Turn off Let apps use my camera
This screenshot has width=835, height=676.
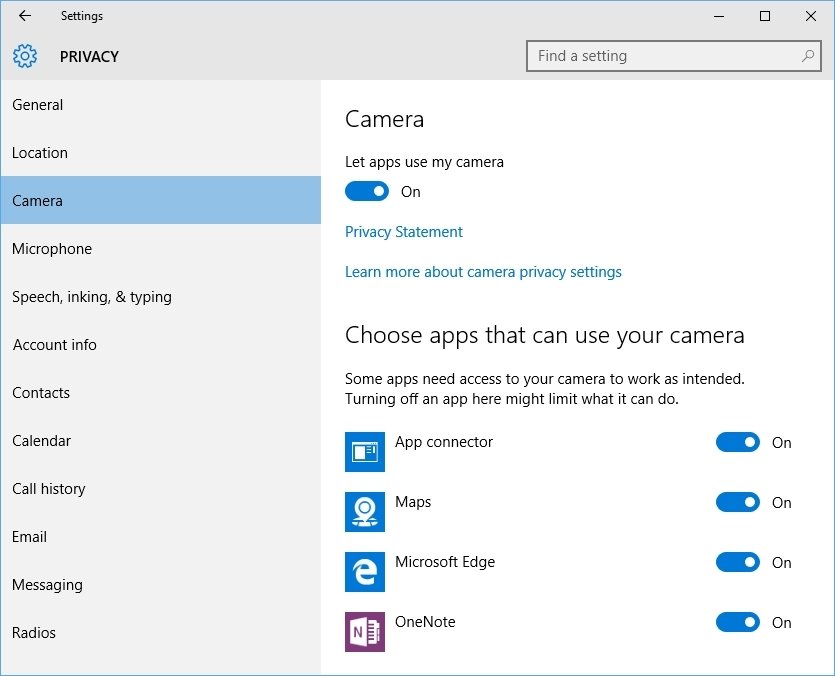point(367,191)
